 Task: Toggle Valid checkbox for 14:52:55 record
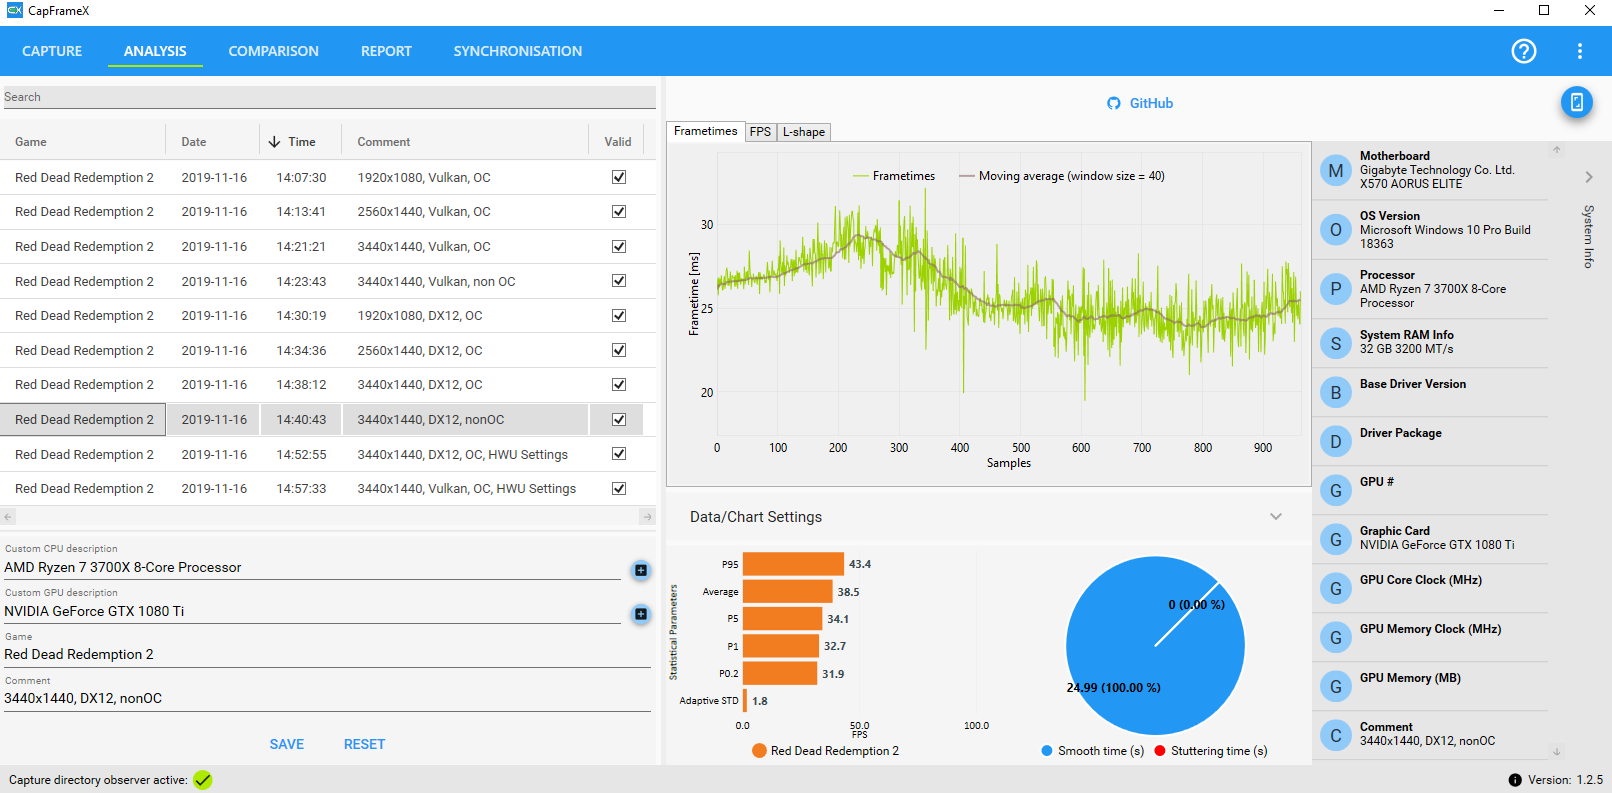[x=619, y=454]
